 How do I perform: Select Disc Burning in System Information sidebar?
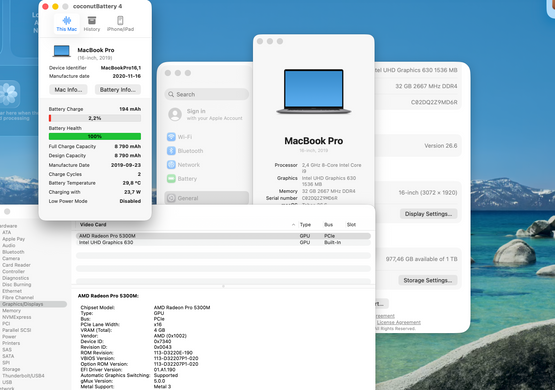[x=17, y=285]
